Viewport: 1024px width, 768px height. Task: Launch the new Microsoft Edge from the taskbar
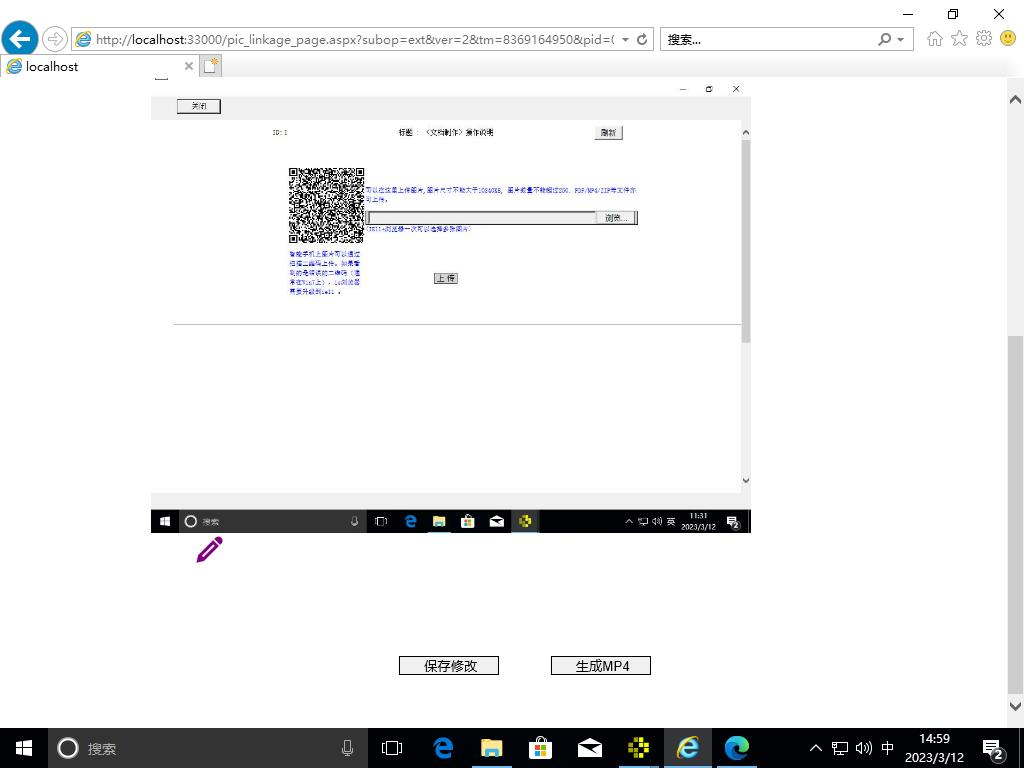737,748
